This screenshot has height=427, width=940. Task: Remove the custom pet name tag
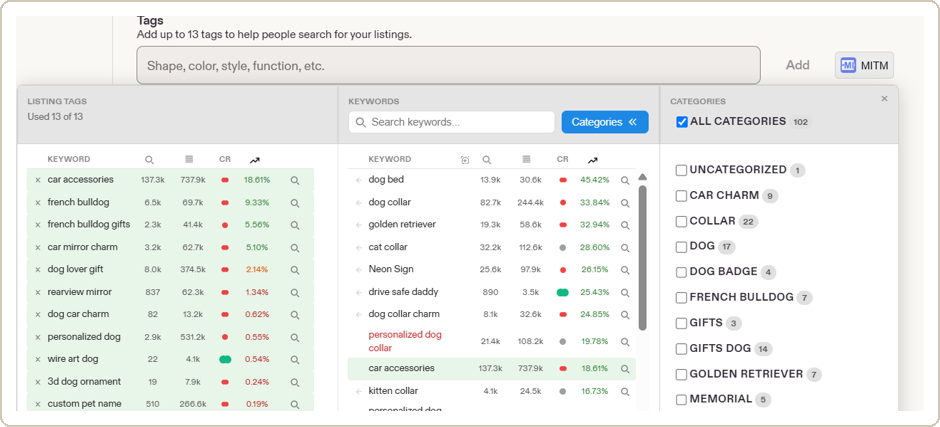coord(38,405)
